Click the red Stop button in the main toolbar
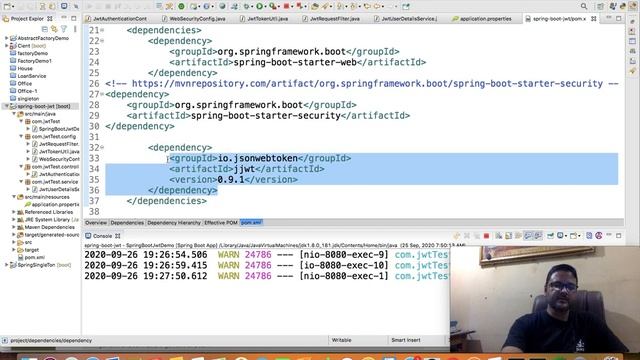The width and height of the screenshot is (640, 360). (x=287, y=6)
